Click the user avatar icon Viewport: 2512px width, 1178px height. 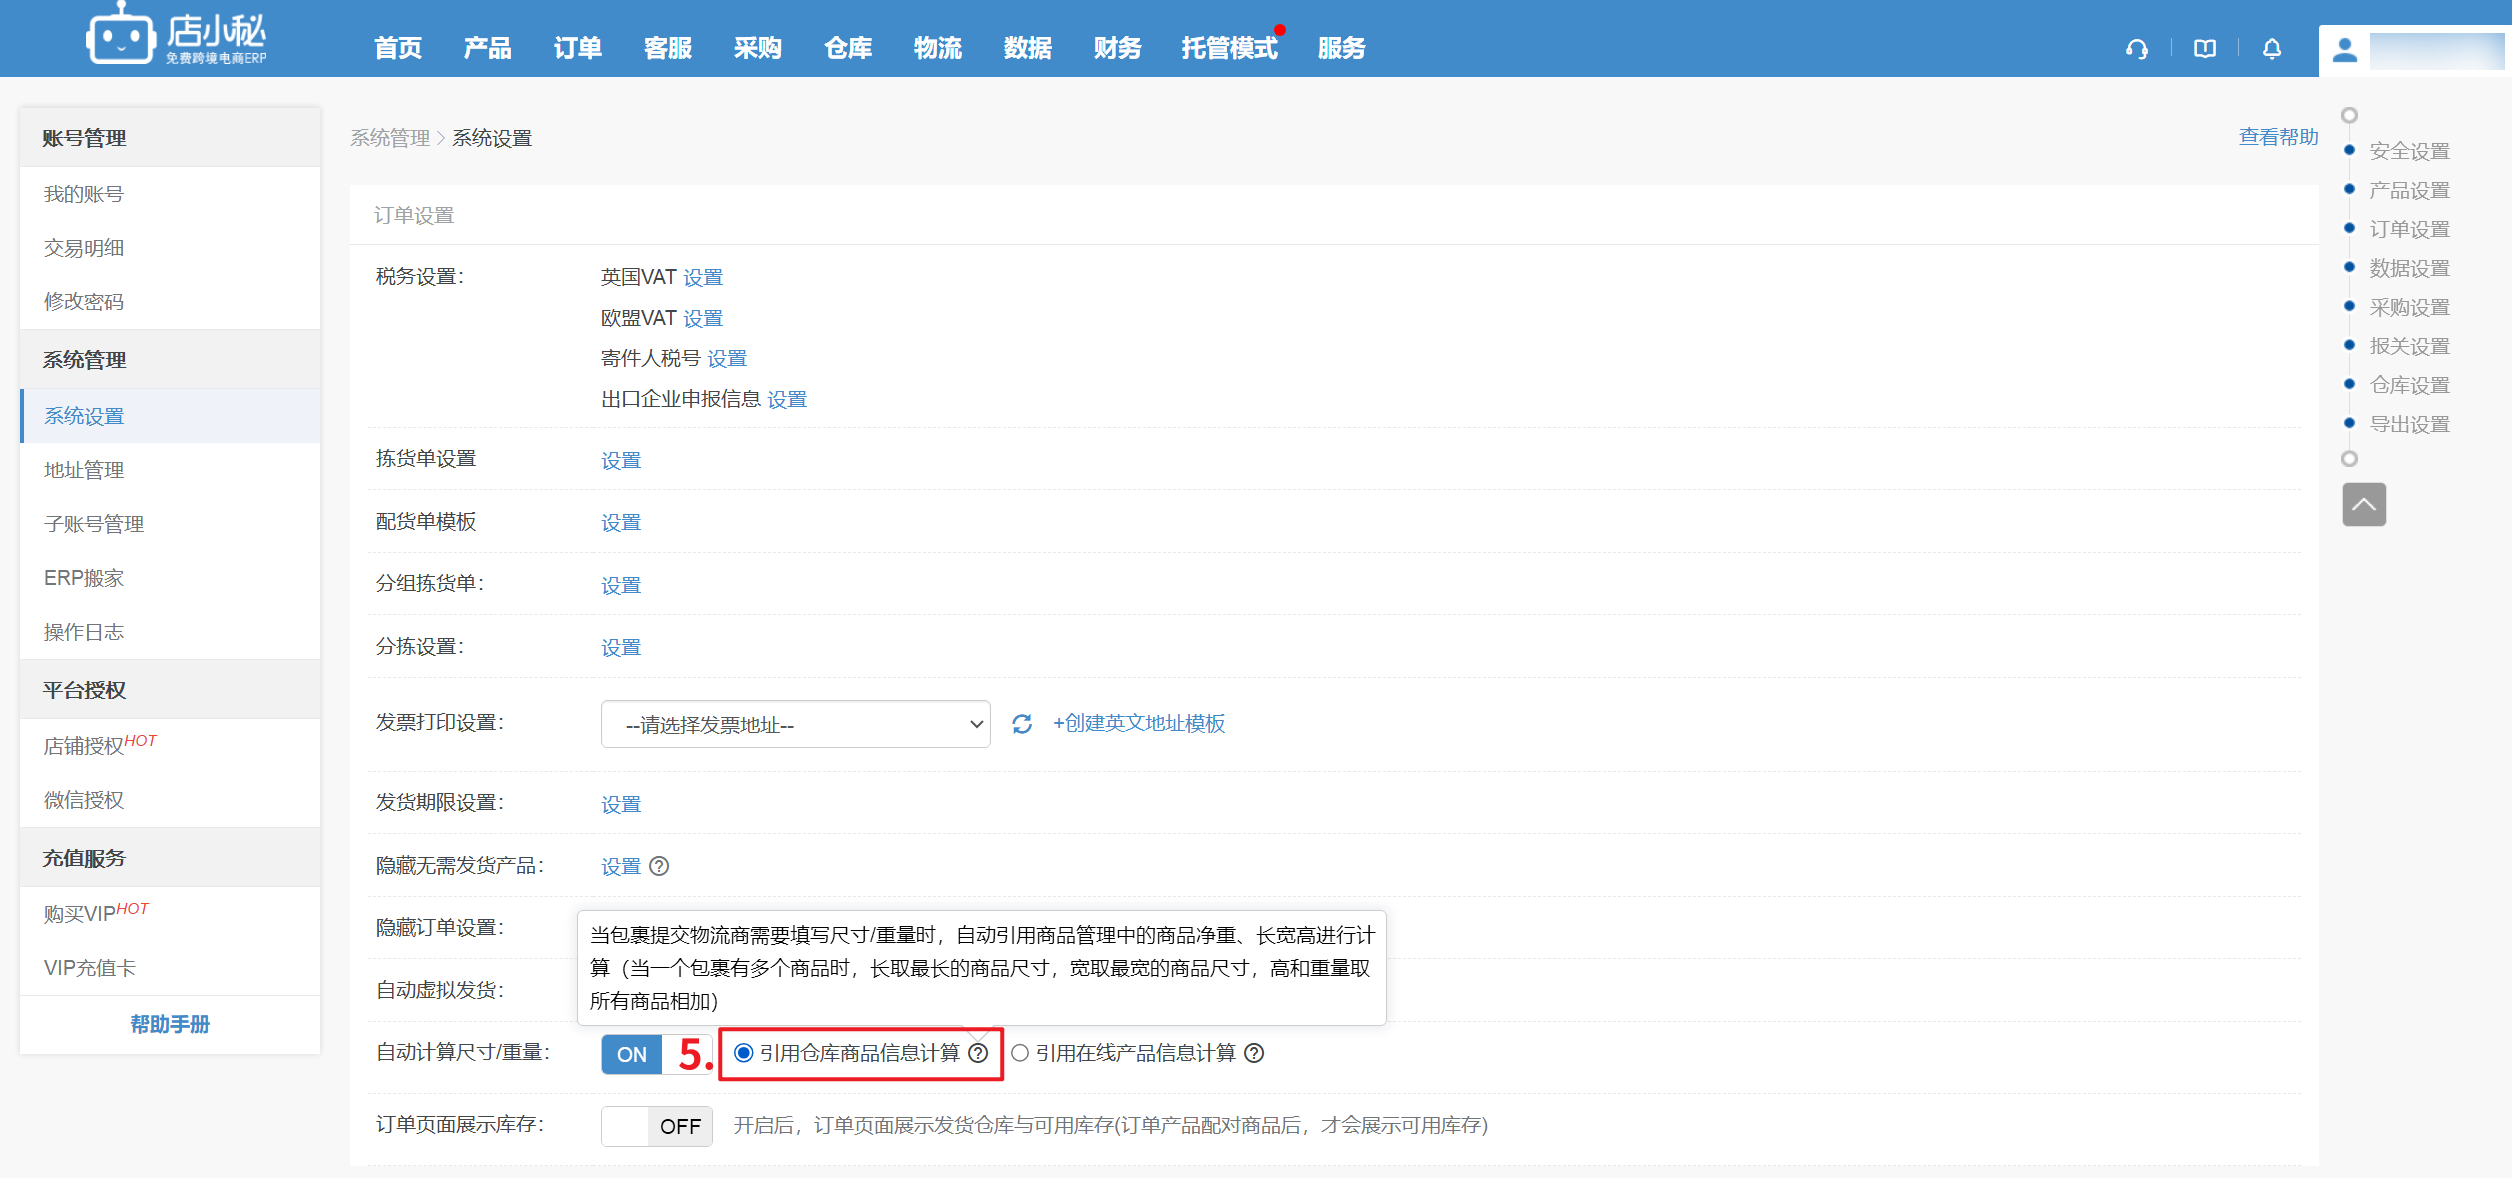(2345, 50)
